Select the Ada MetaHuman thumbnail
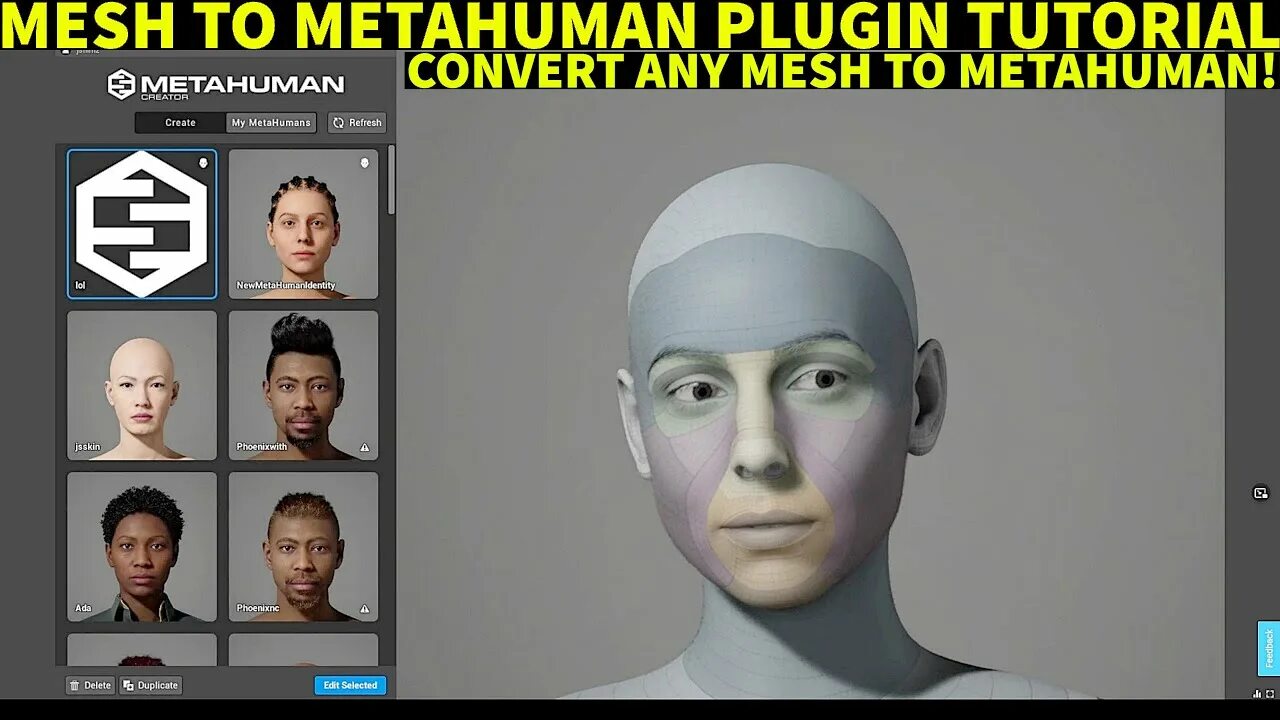The image size is (1280, 720). 142,547
